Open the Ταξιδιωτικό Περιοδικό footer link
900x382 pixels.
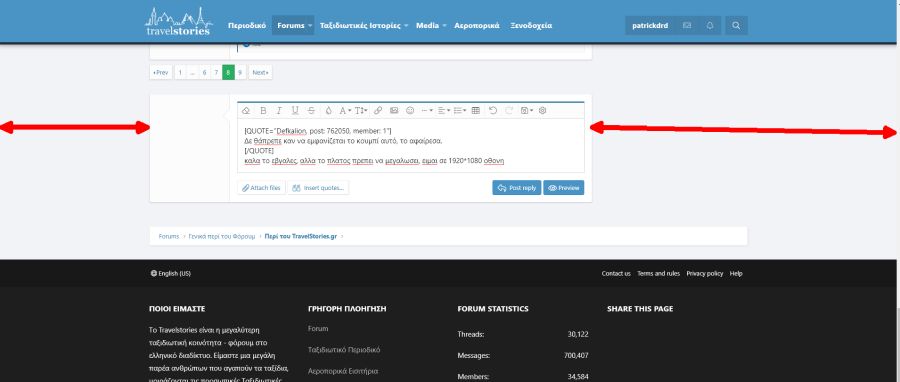tap(344, 349)
